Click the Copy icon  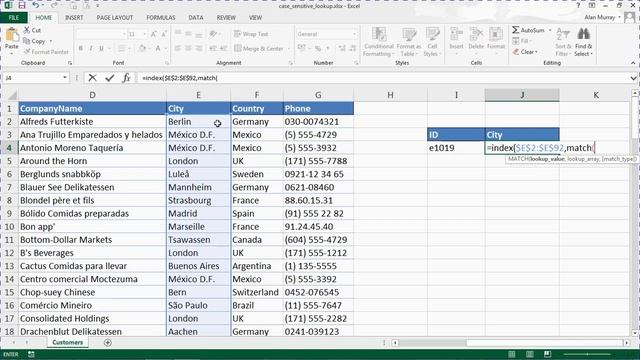tap(27, 41)
